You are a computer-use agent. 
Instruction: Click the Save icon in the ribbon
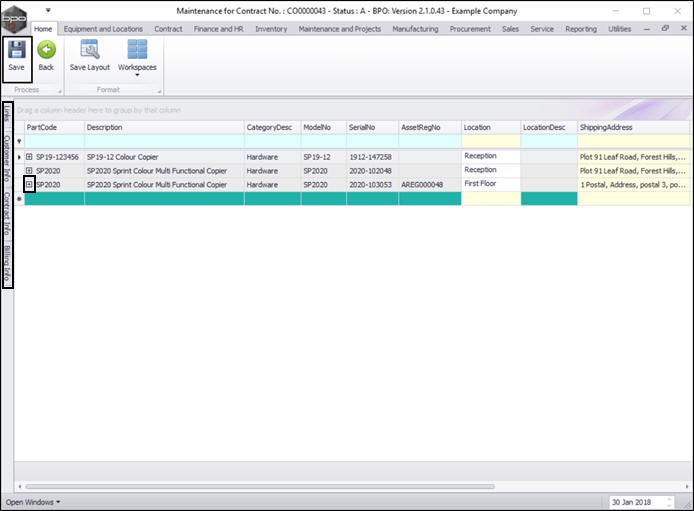[x=17, y=50]
